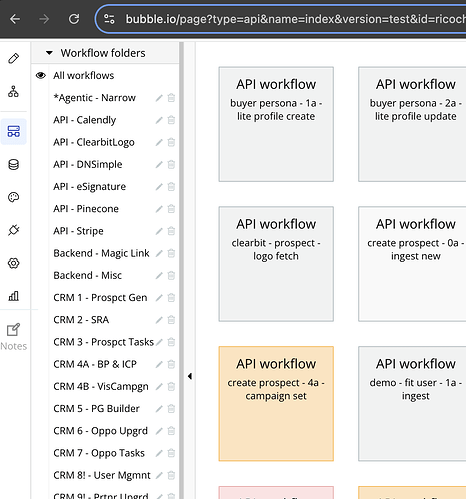The image size is (466, 499).
Task: Click the browser address bar URL
Action: [x=295, y=19]
